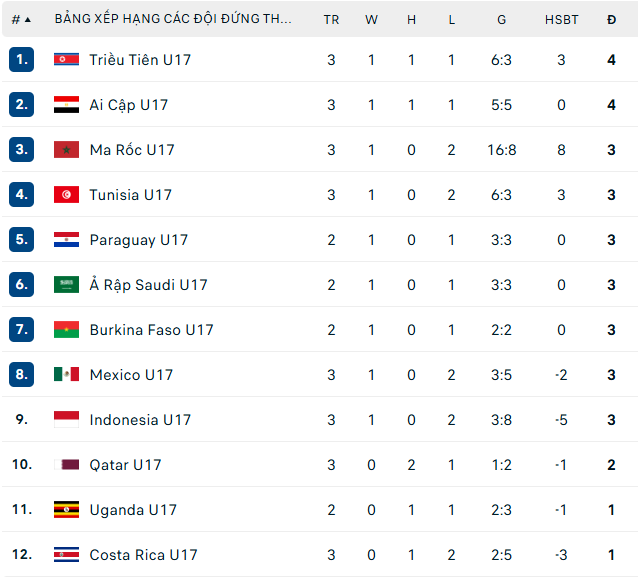Click the North Korea flag icon
The width and height of the screenshot is (638, 578).
[x=66, y=60]
